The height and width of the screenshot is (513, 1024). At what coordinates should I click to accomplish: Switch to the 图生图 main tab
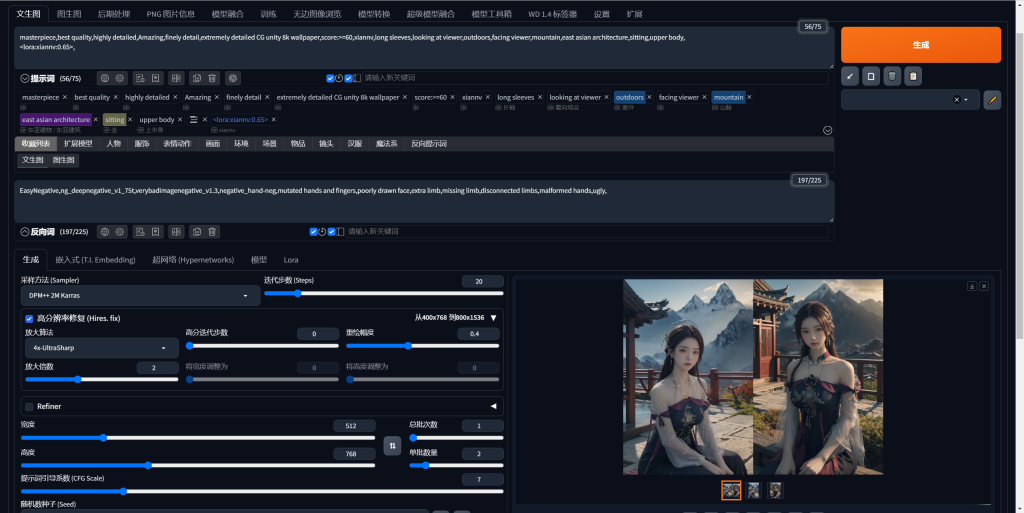pos(69,14)
